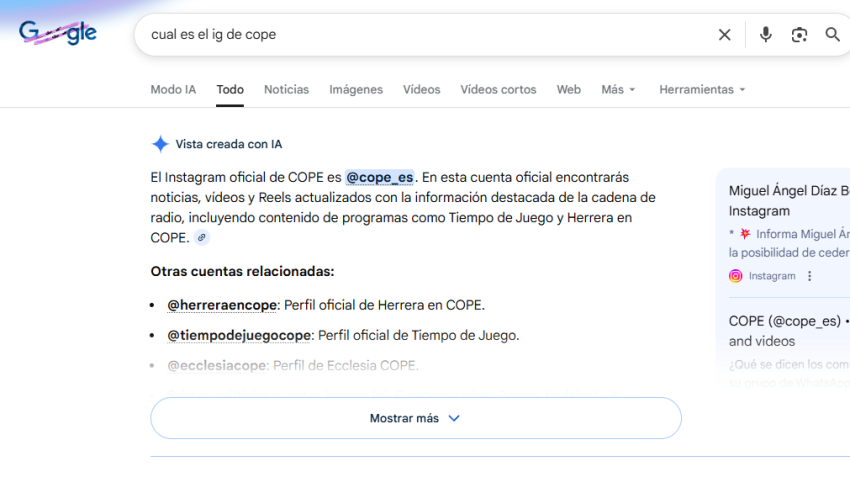Open the three-dot menu beside Instagram

coord(809,276)
